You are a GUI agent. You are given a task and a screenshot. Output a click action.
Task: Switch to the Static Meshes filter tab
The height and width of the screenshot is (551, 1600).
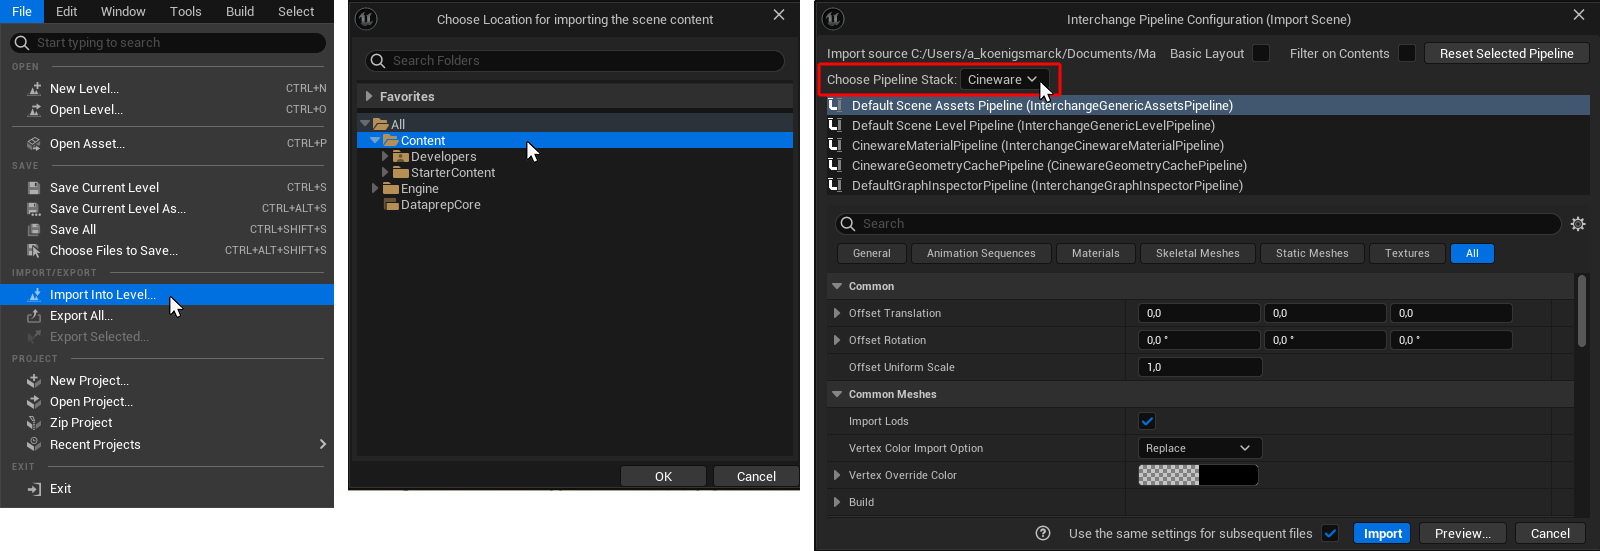coord(1311,254)
